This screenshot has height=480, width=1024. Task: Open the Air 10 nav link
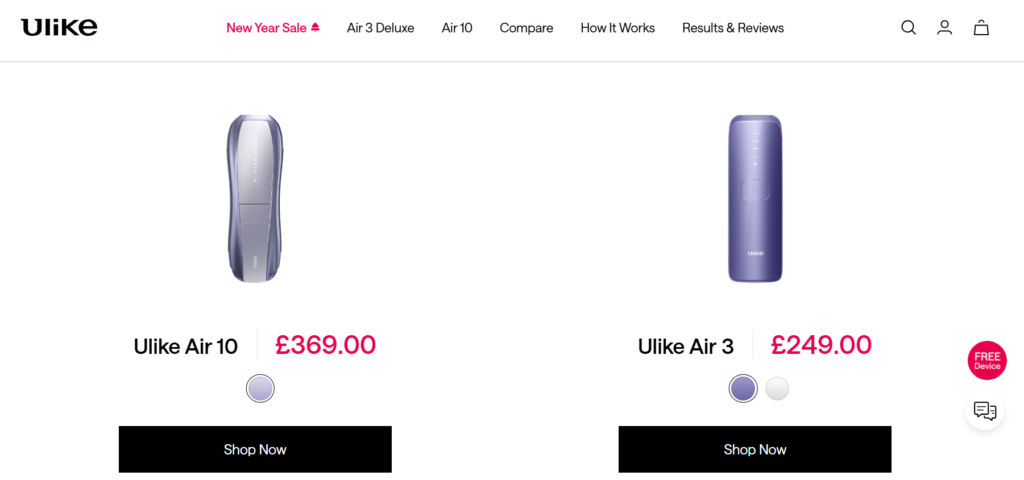(457, 28)
